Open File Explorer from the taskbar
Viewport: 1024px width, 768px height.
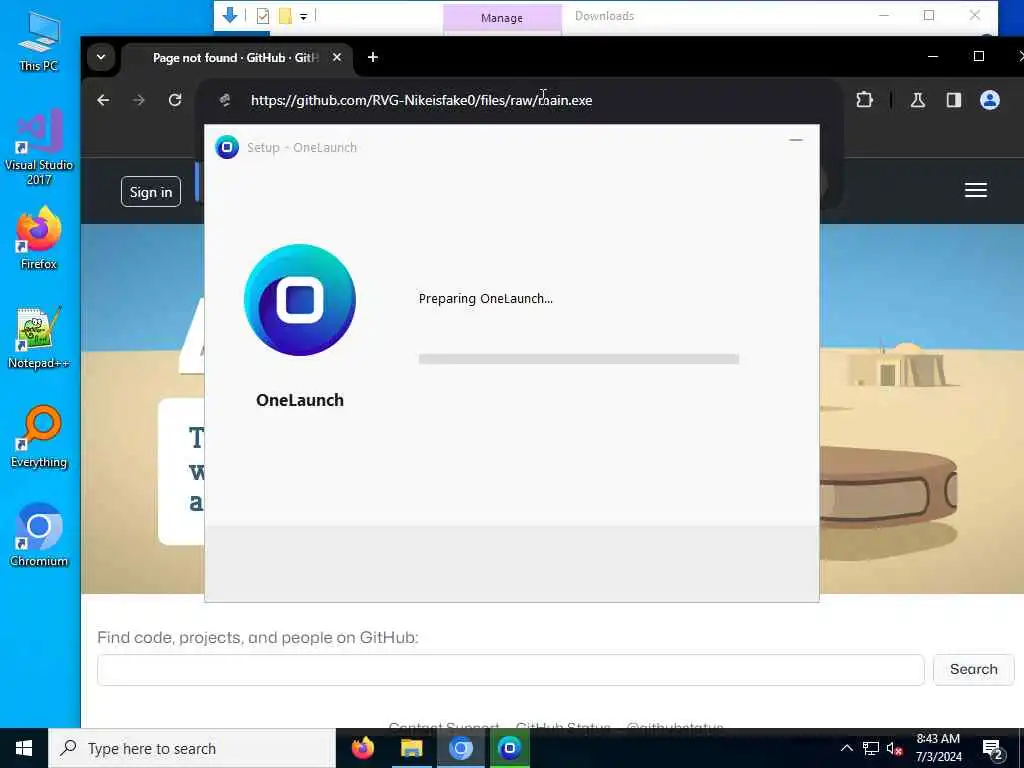coord(411,748)
